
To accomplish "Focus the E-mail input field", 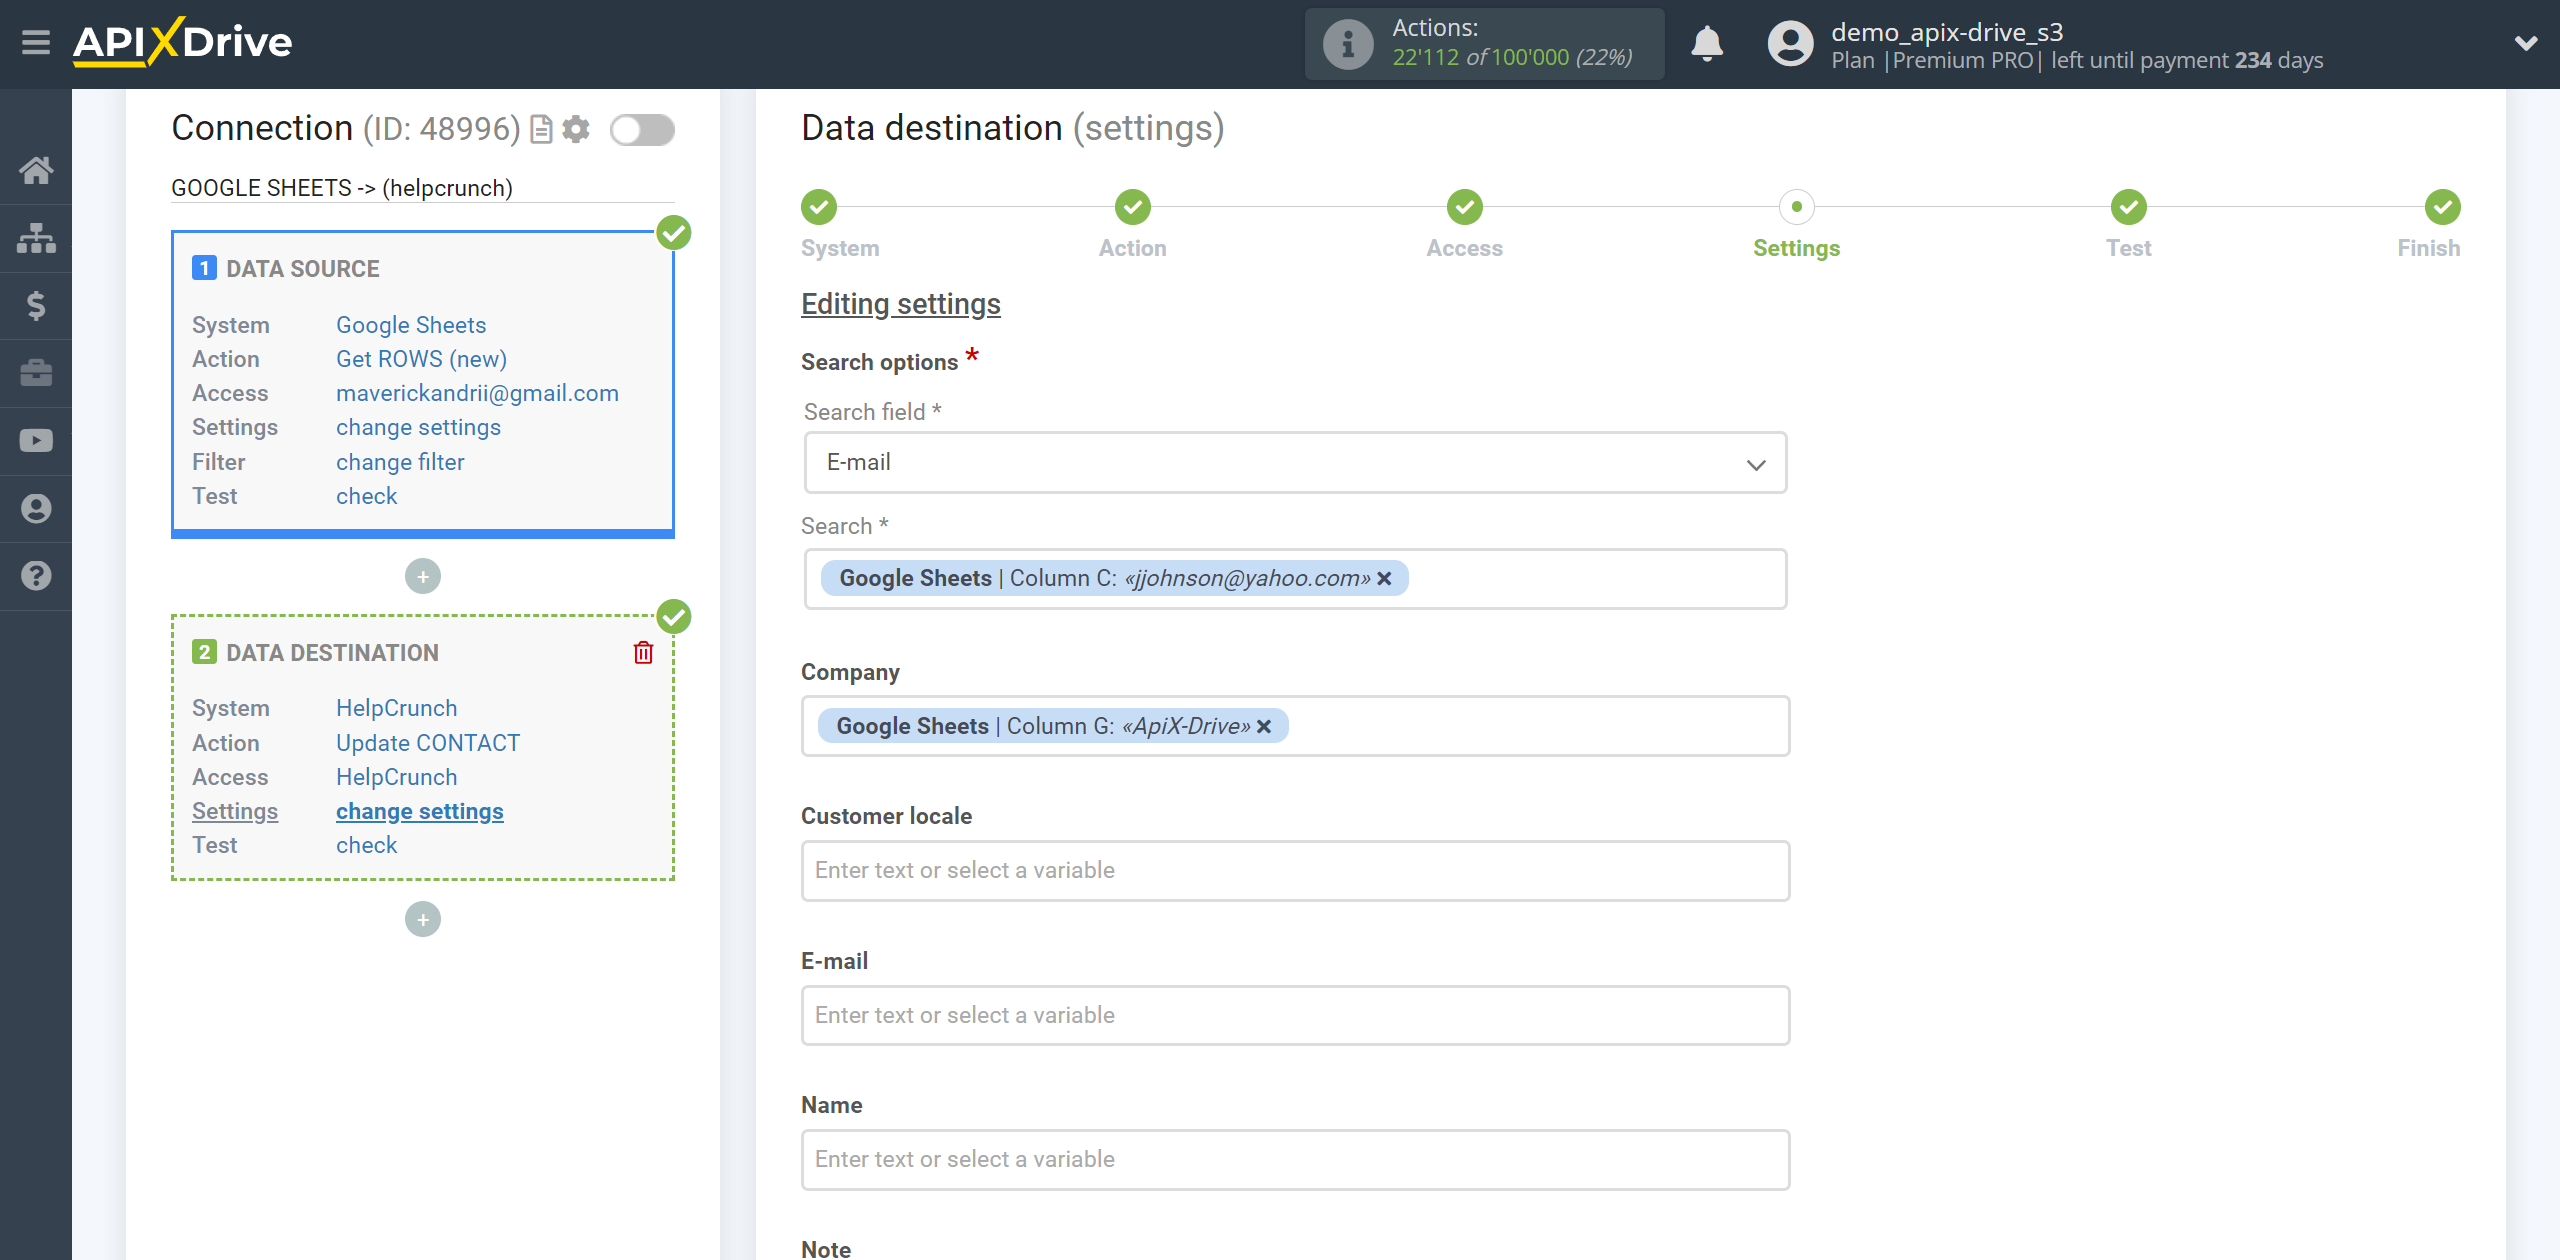I will click(x=1295, y=1016).
